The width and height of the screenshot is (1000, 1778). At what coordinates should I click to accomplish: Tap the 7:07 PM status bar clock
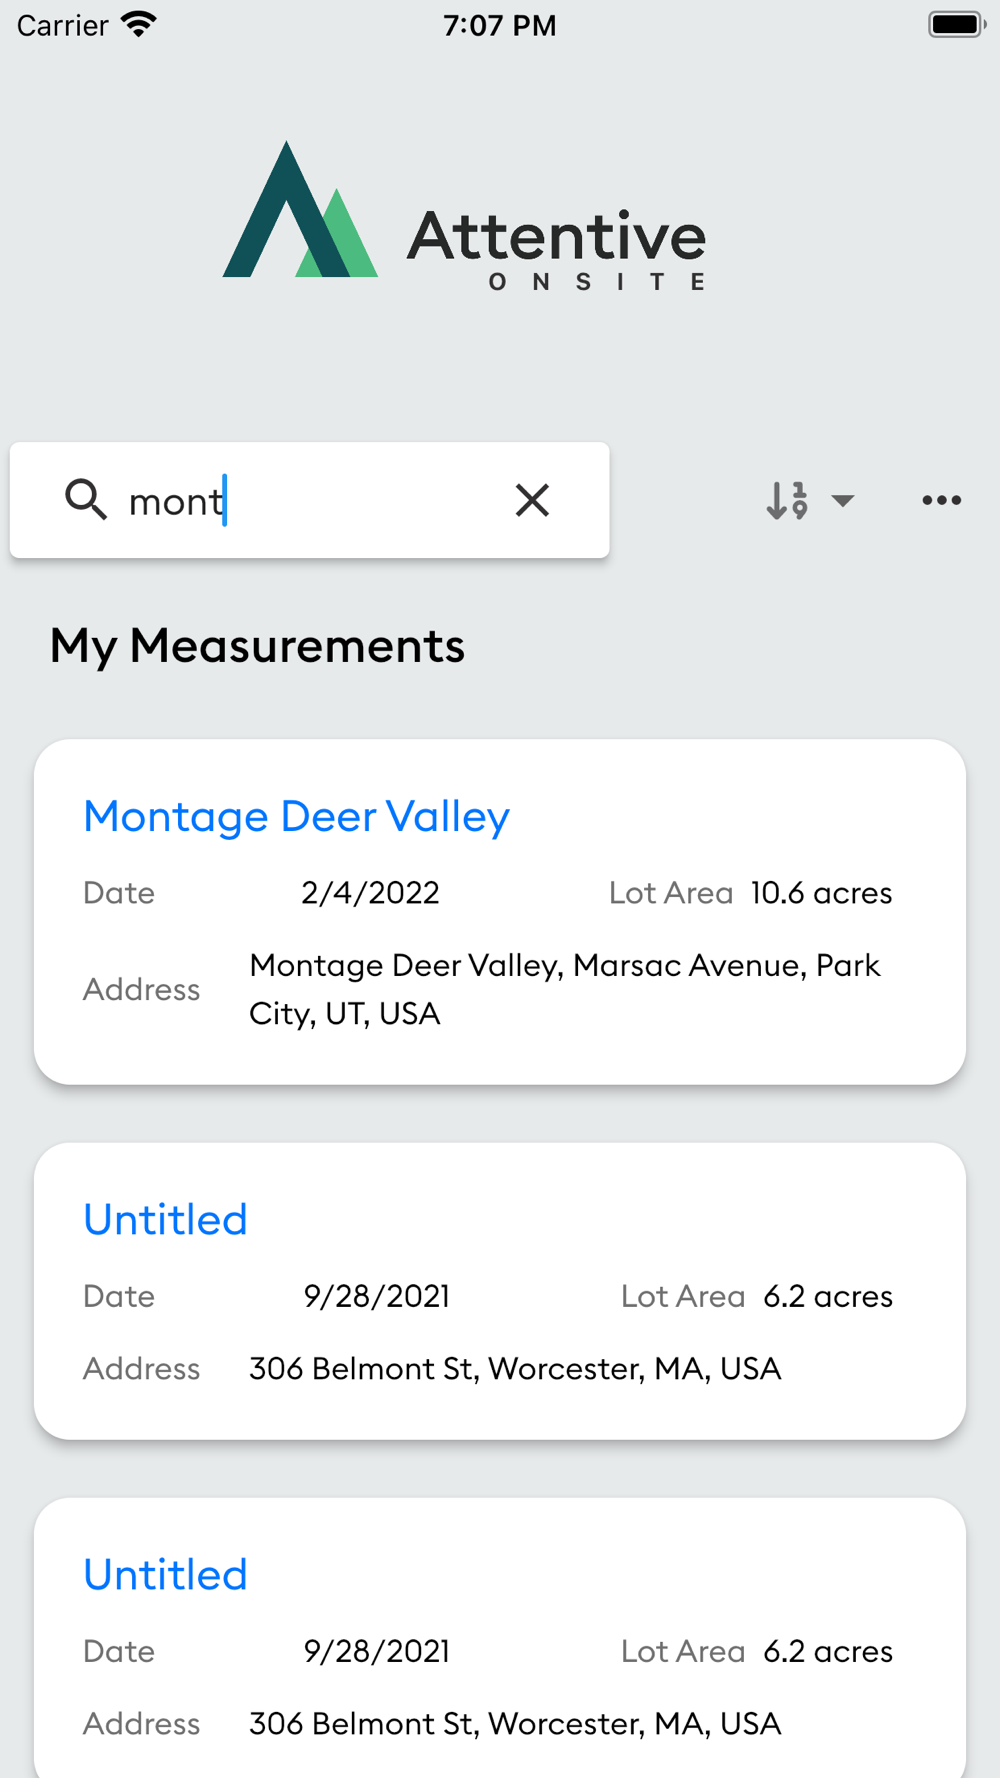pyautogui.click(x=499, y=25)
